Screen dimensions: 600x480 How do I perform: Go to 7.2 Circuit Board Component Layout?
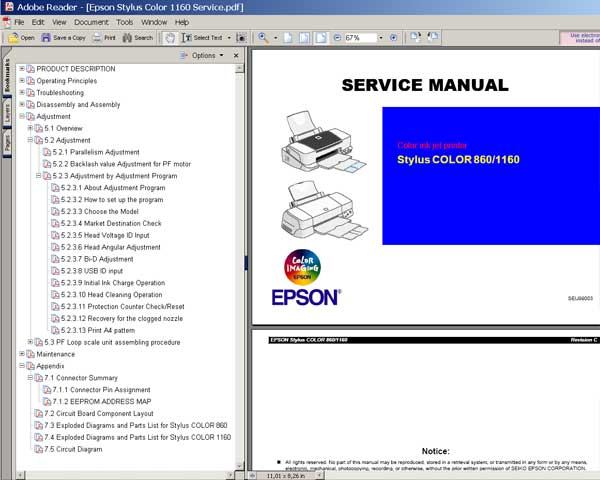click(99, 413)
